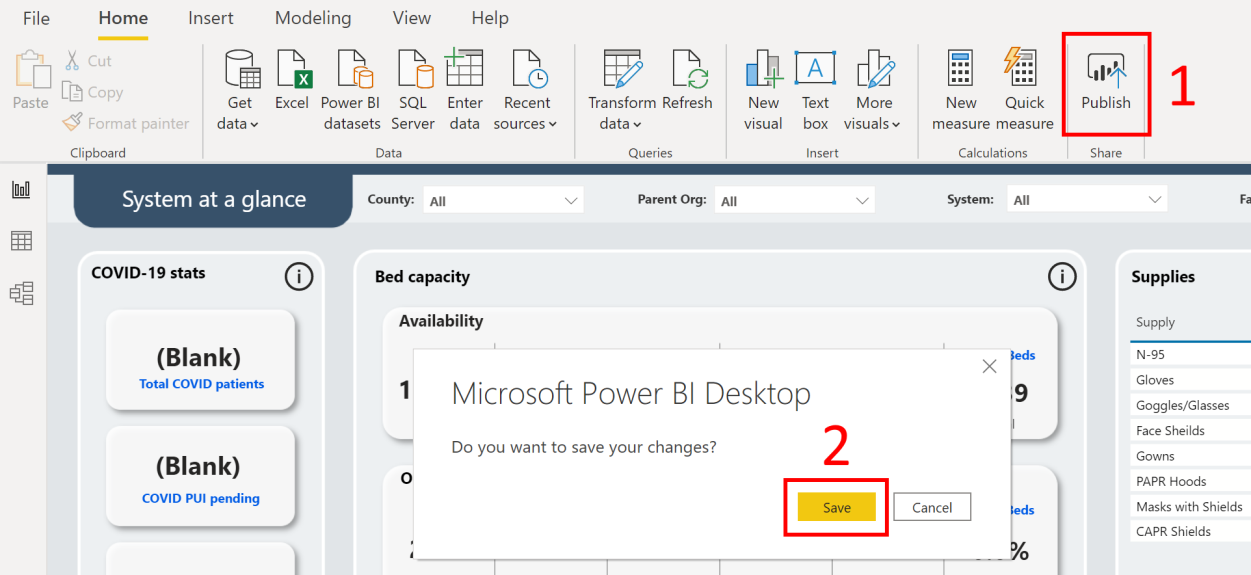Switch to the Modeling ribbon tab
Viewport: 1251px width, 575px height.
coord(313,18)
